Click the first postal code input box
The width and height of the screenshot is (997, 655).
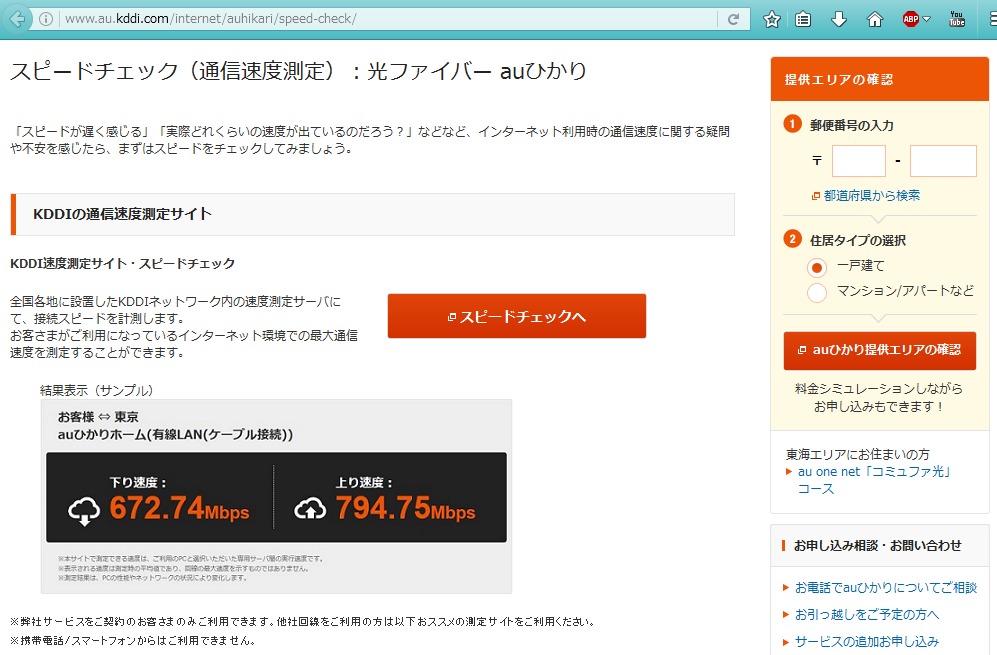pos(858,161)
